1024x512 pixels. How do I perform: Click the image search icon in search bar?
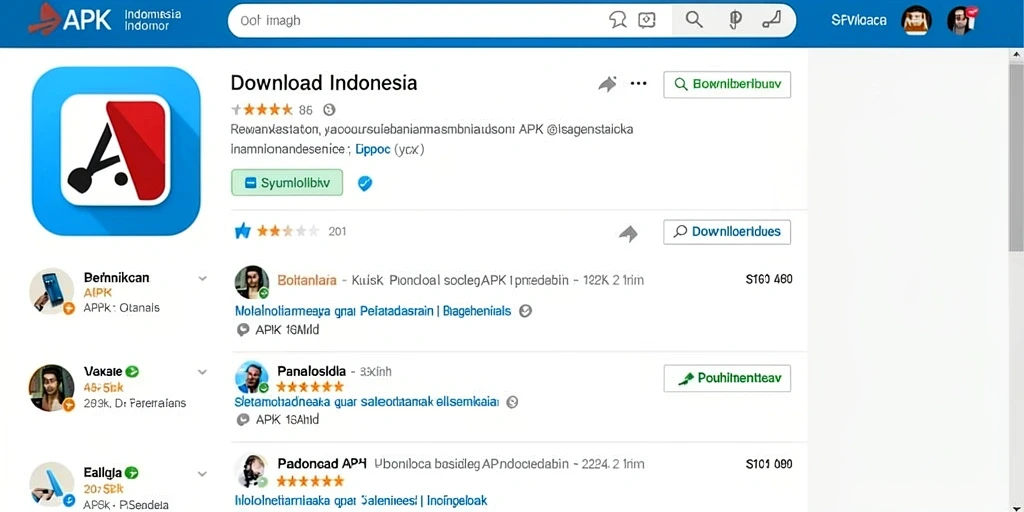click(647, 20)
